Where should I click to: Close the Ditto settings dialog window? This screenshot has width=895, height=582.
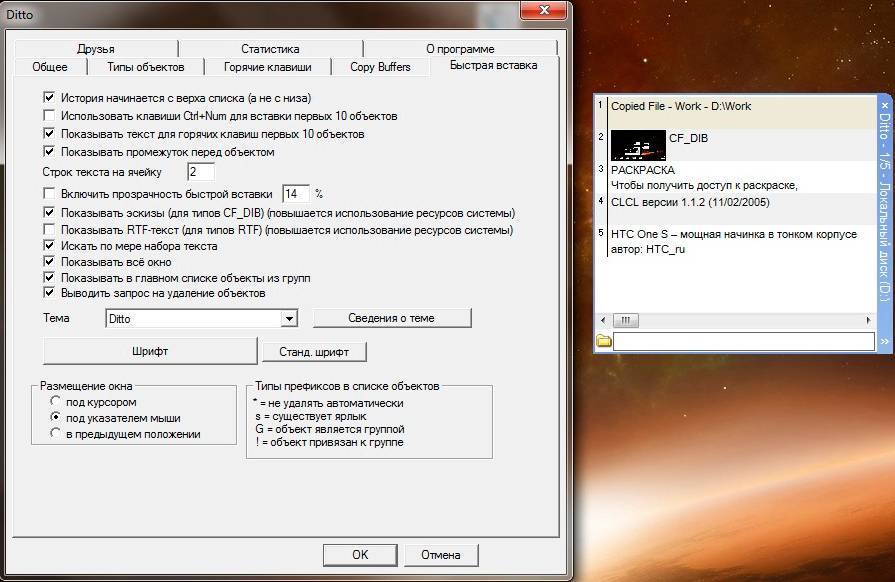tap(544, 10)
